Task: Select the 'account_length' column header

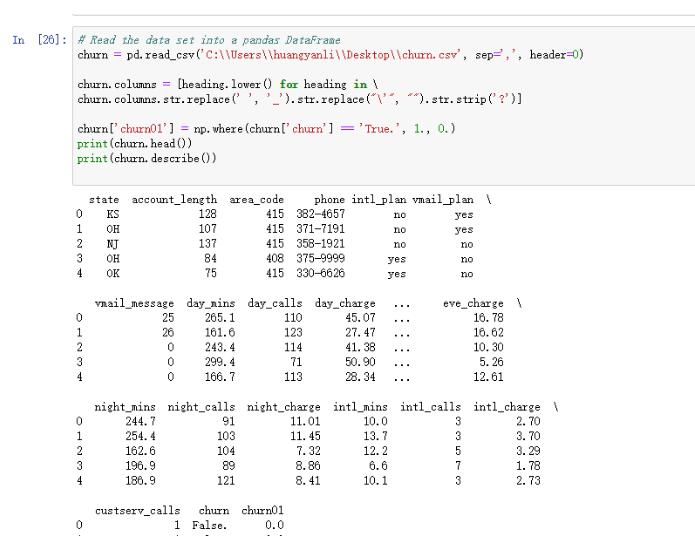Action: [x=174, y=200]
